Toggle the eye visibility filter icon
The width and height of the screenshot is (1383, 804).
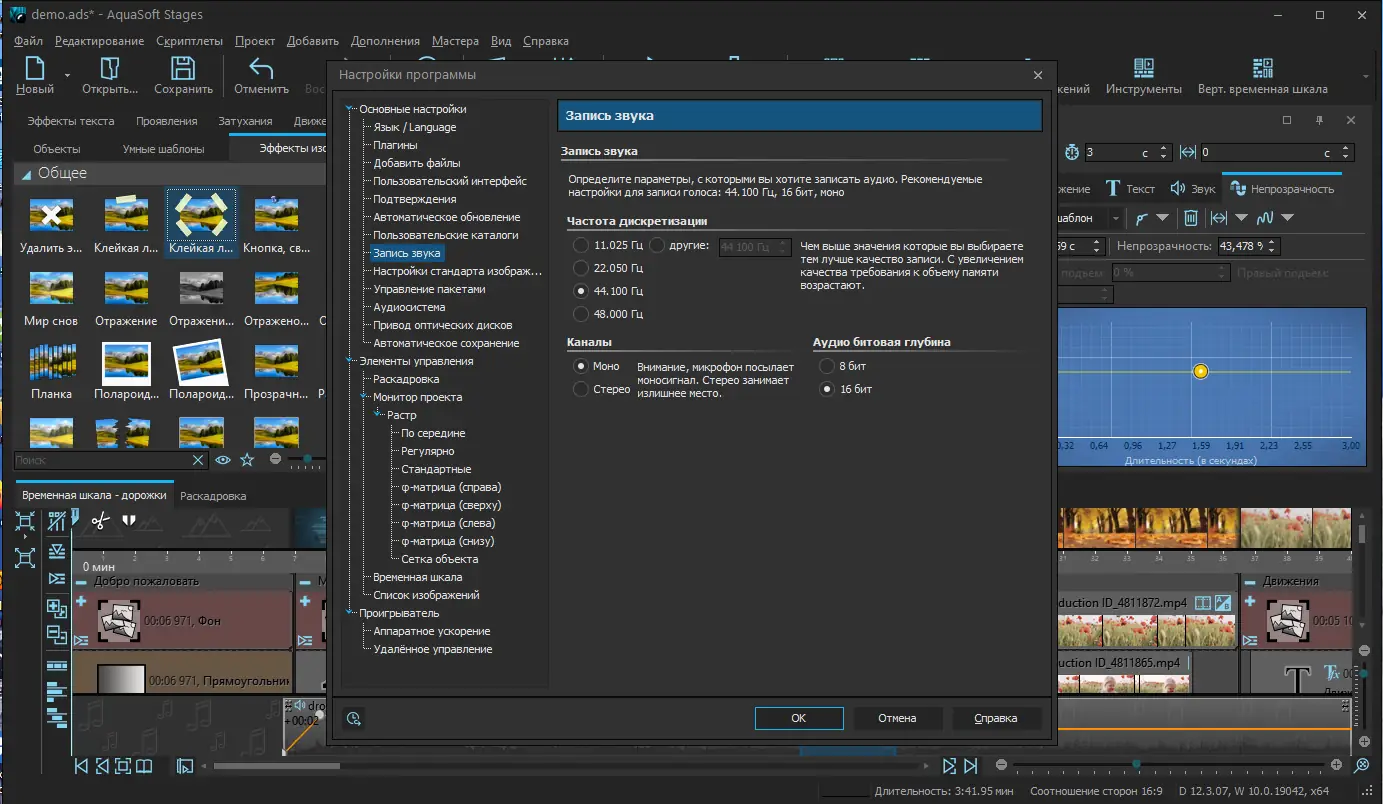[222, 460]
